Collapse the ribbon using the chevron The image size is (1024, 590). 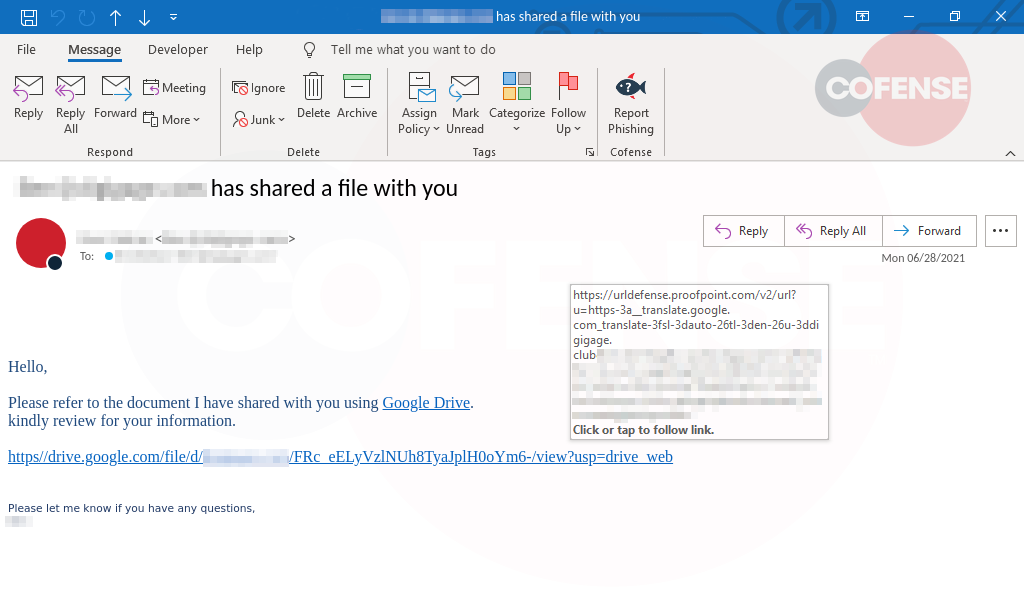(x=1010, y=152)
